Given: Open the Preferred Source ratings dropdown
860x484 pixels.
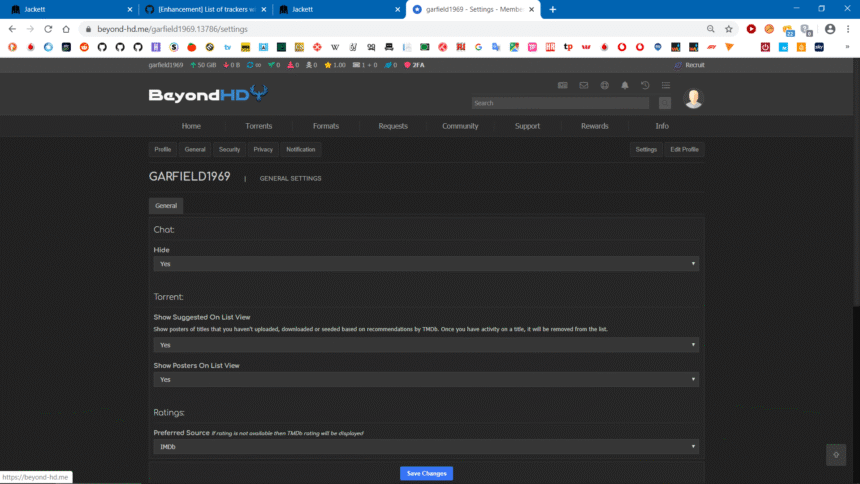Looking at the screenshot, I should [426, 447].
